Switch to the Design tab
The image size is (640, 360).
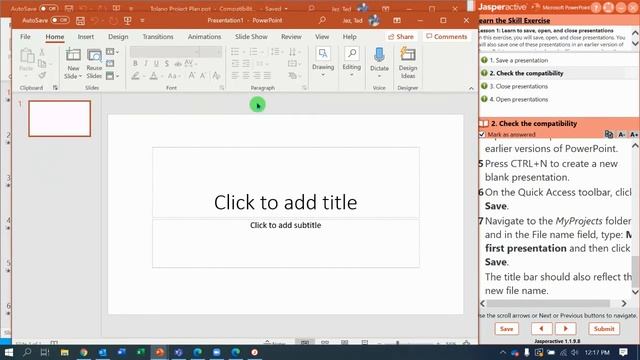point(118,37)
